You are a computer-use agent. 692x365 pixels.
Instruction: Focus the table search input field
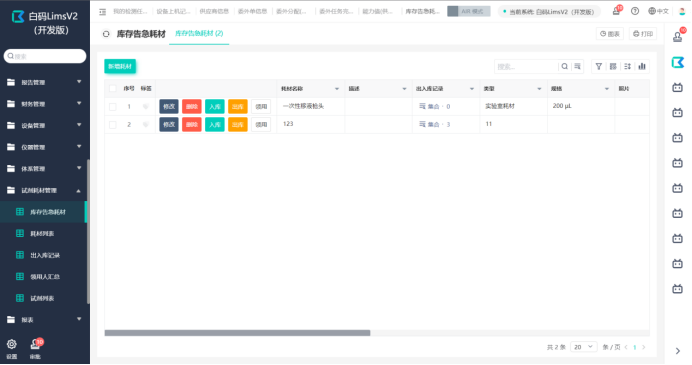[x=526, y=67]
